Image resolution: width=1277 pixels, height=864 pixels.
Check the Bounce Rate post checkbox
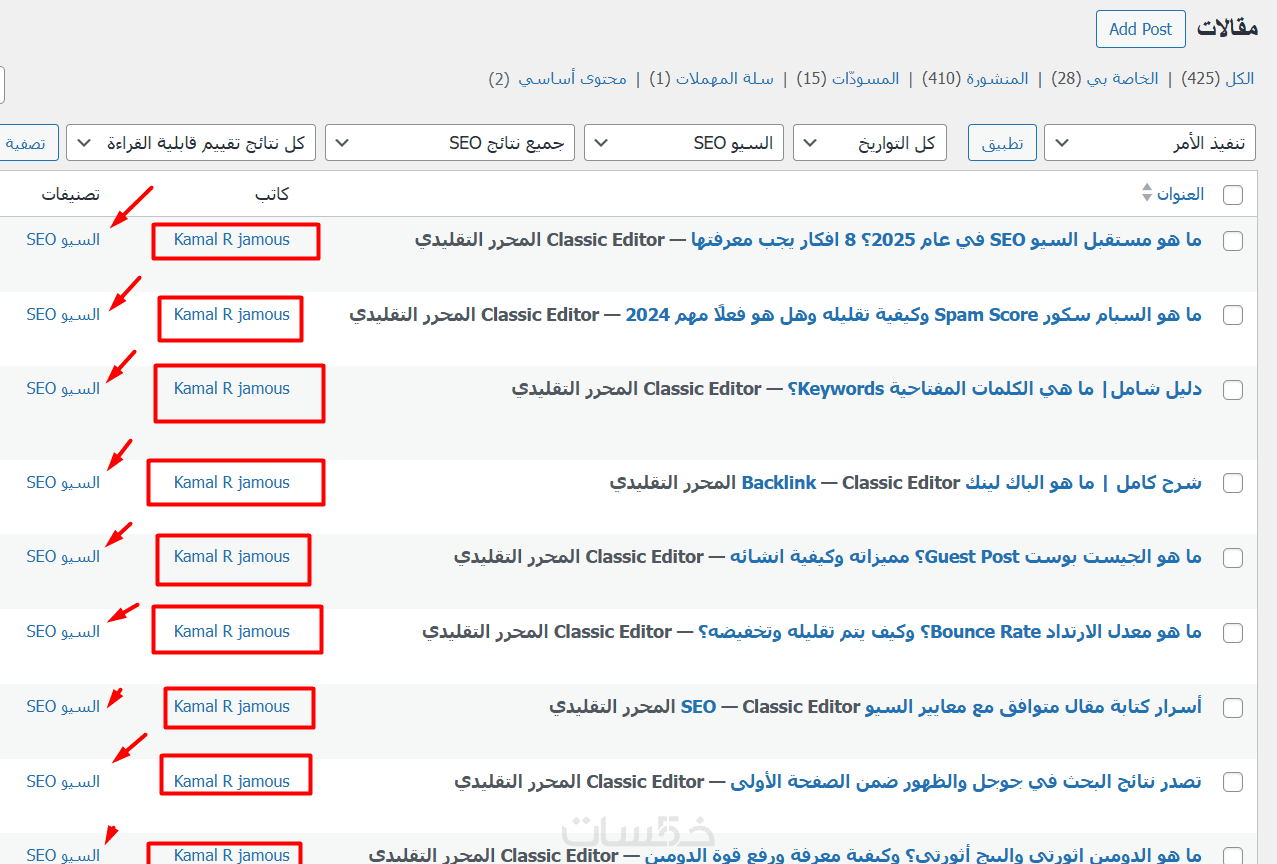tap(1233, 633)
